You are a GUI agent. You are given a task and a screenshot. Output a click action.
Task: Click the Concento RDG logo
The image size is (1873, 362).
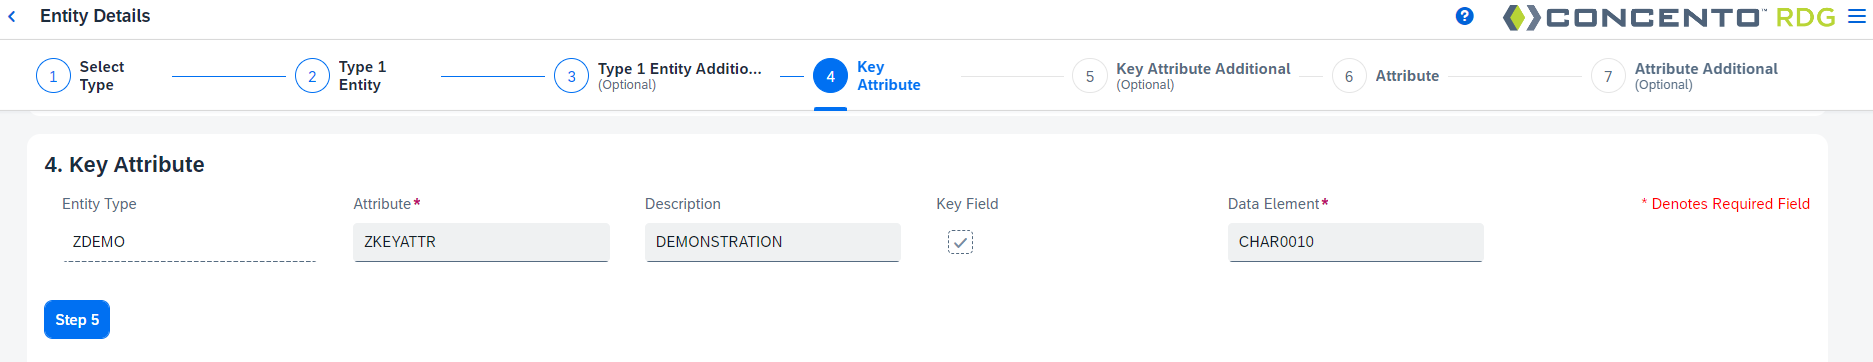tap(1669, 17)
